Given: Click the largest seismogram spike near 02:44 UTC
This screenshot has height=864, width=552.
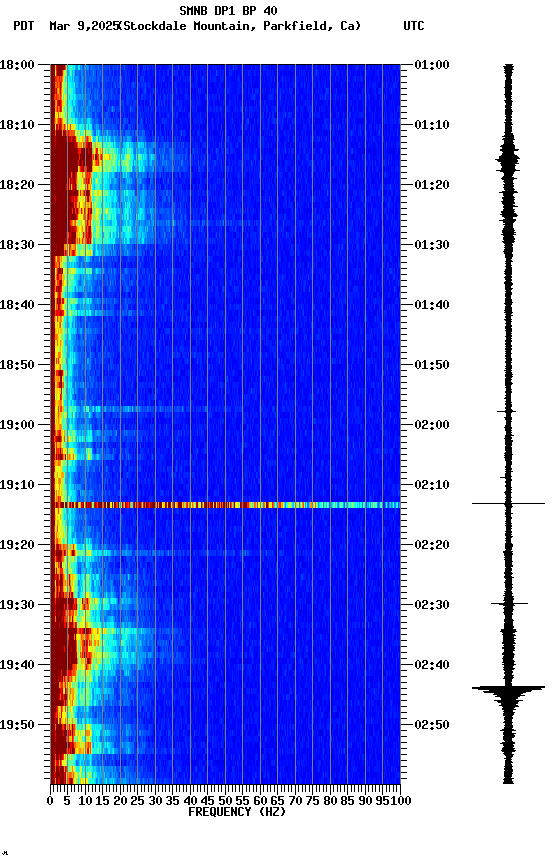Looking at the screenshot, I should (508, 688).
